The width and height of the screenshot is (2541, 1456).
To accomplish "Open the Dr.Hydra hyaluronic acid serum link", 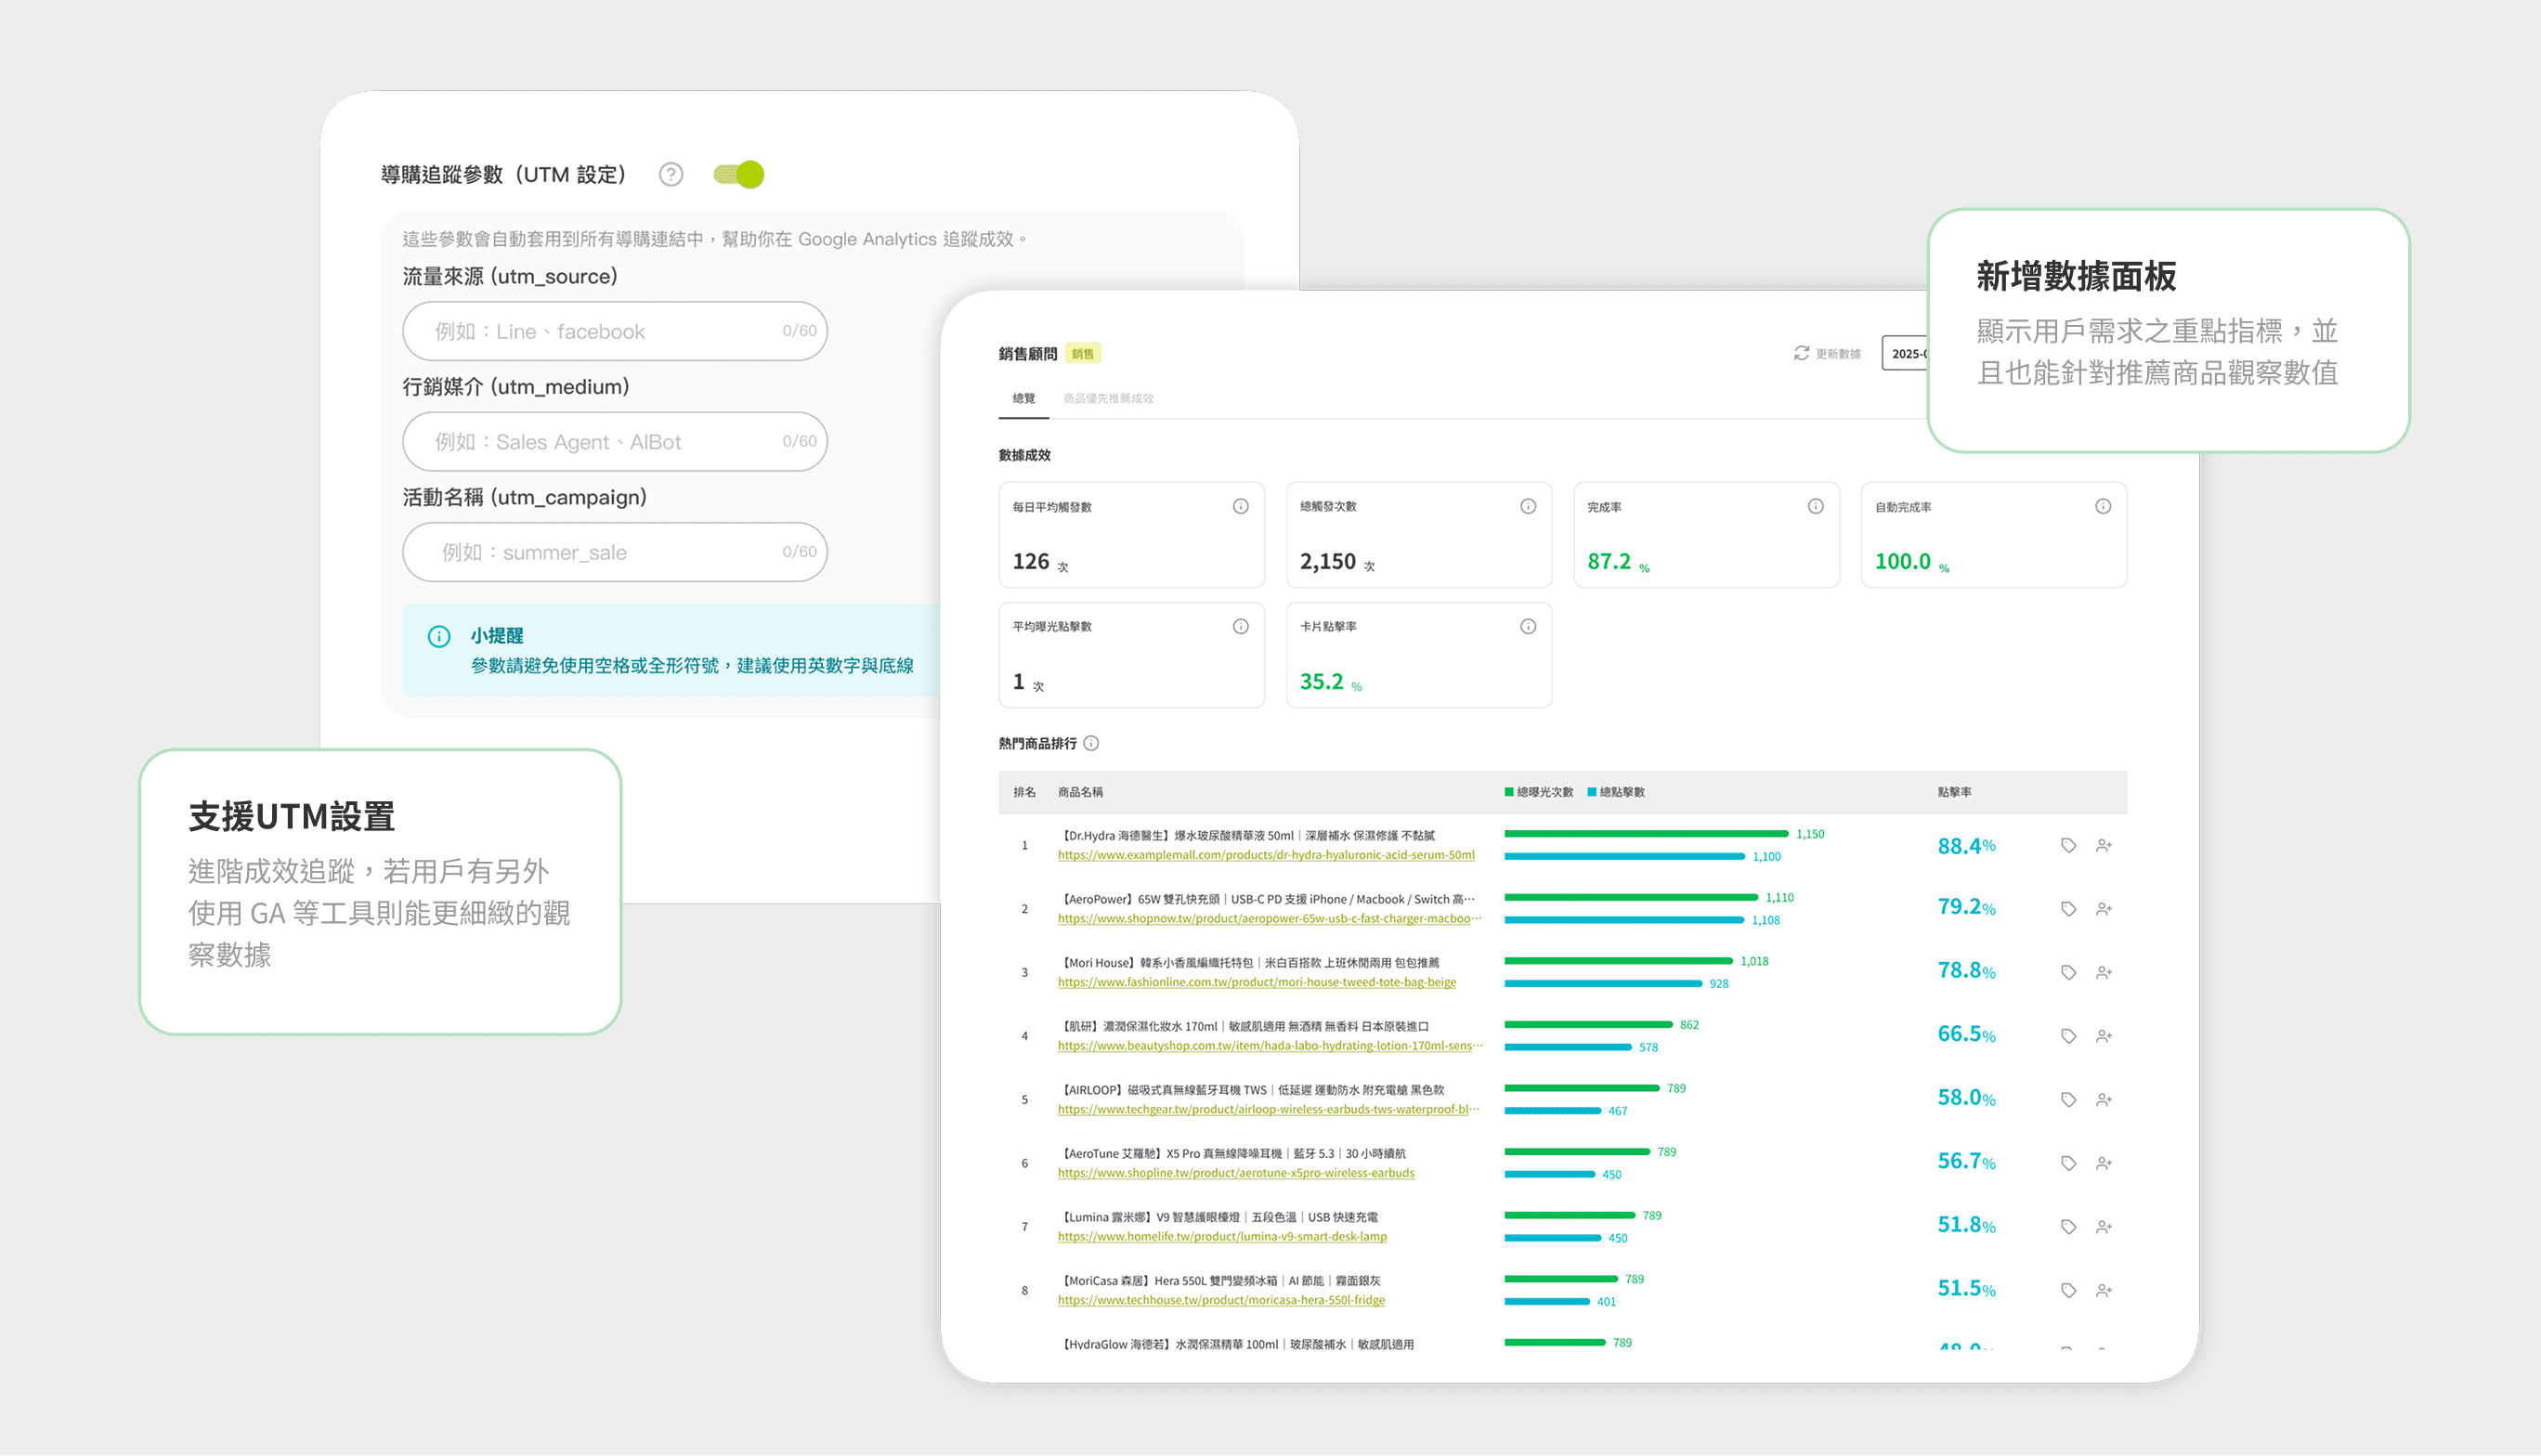I will 1265,855.
